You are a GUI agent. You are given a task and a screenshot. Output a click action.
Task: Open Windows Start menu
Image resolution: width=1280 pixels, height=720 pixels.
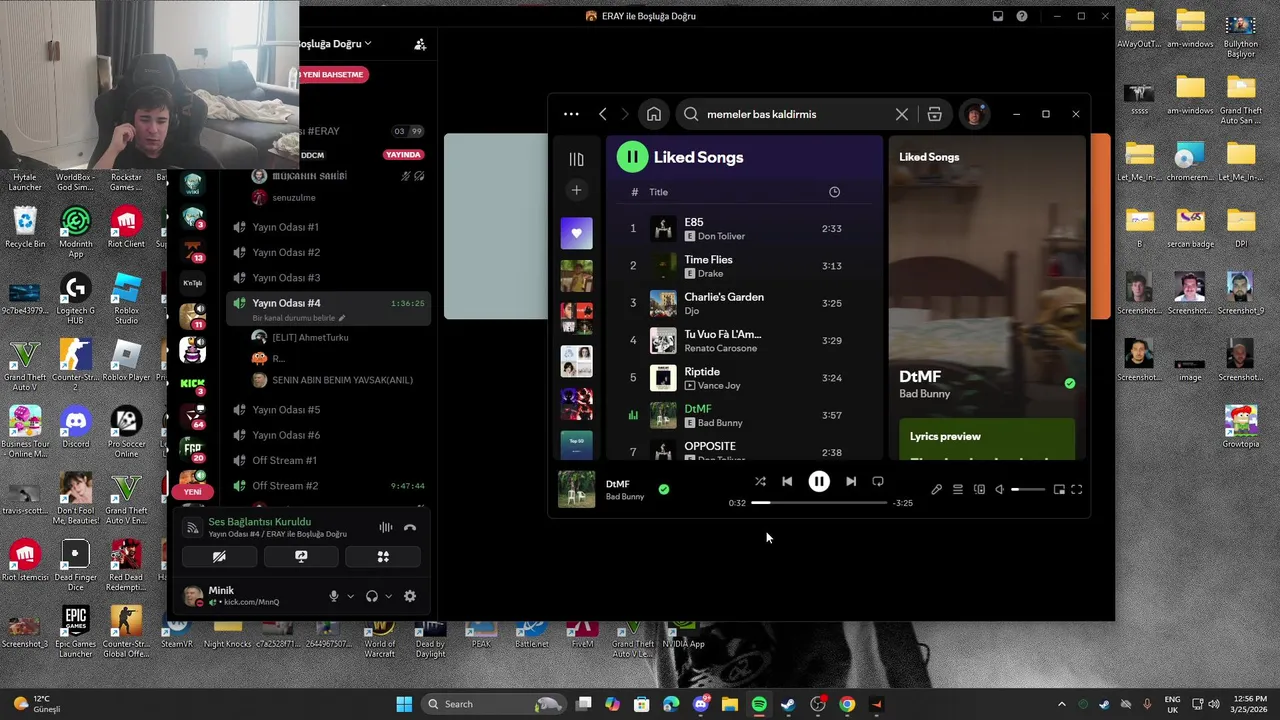coord(404,704)
